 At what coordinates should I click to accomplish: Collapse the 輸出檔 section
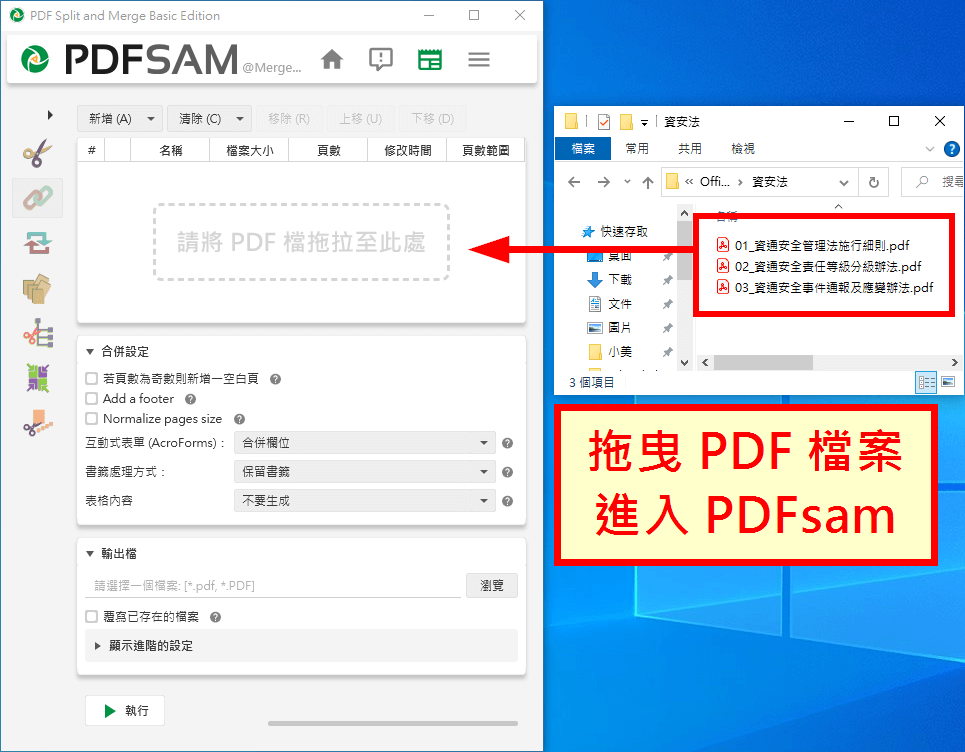coord(90,553)
